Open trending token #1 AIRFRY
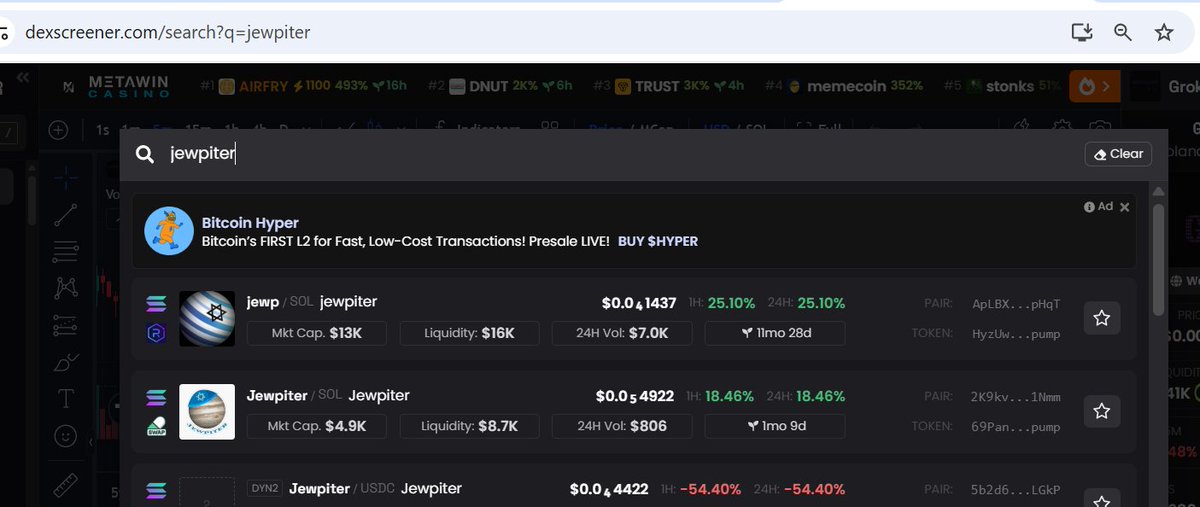The image size is (1200, 507). tap(303, 86)
